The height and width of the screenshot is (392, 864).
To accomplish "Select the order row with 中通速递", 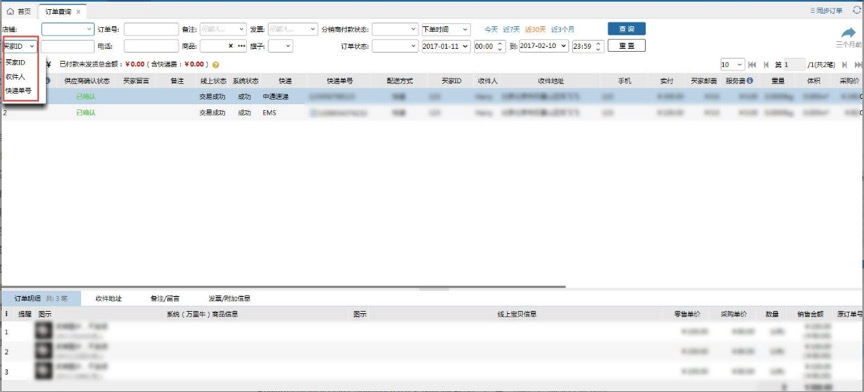I will point(432,96).
